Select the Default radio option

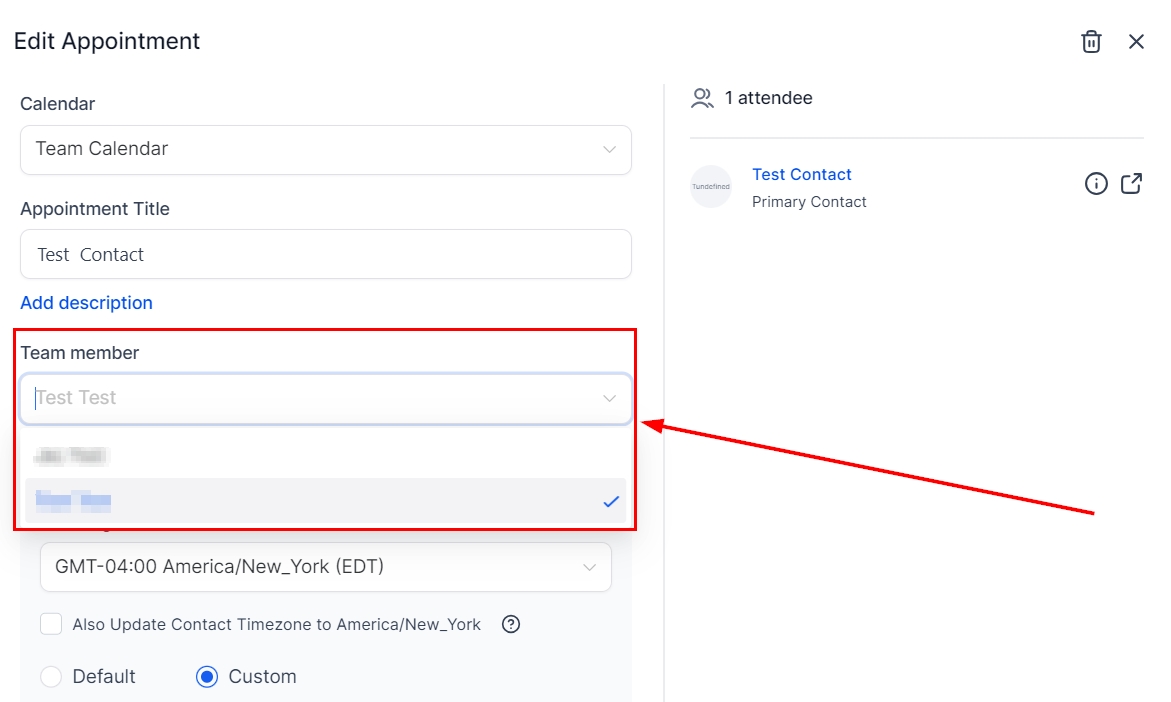click(x=51, y=677)
